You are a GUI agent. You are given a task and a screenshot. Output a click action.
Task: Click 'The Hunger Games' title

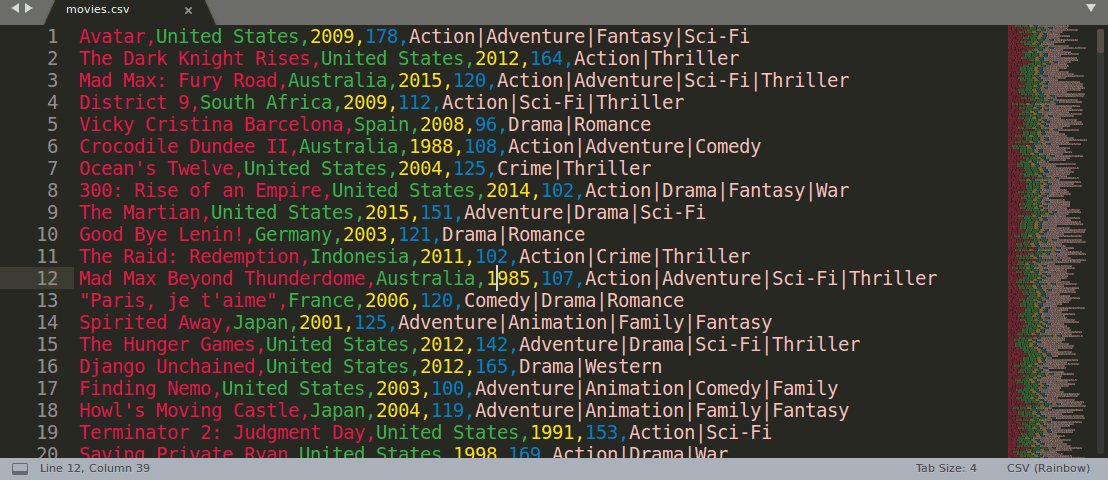click(x=167, y=345)
